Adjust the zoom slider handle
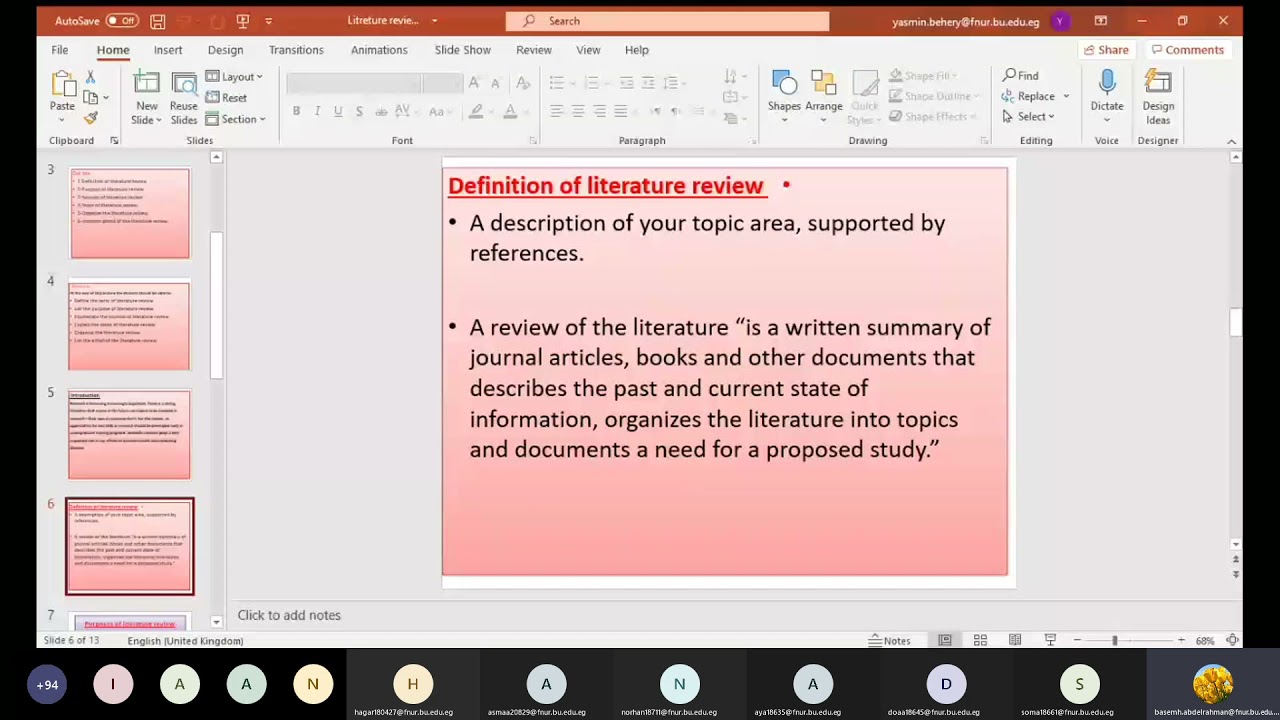The height and width of the screenshot is (720, 1280). [1114, 640]
